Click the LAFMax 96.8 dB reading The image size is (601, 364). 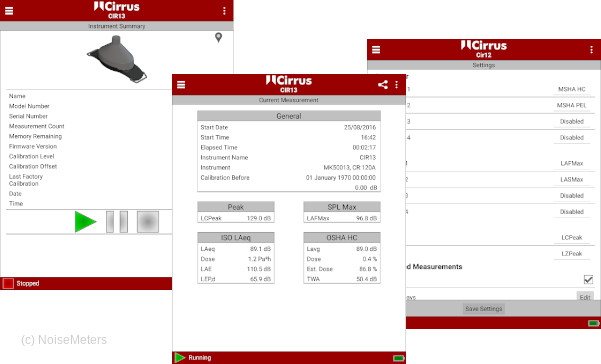tap(342, 218)
